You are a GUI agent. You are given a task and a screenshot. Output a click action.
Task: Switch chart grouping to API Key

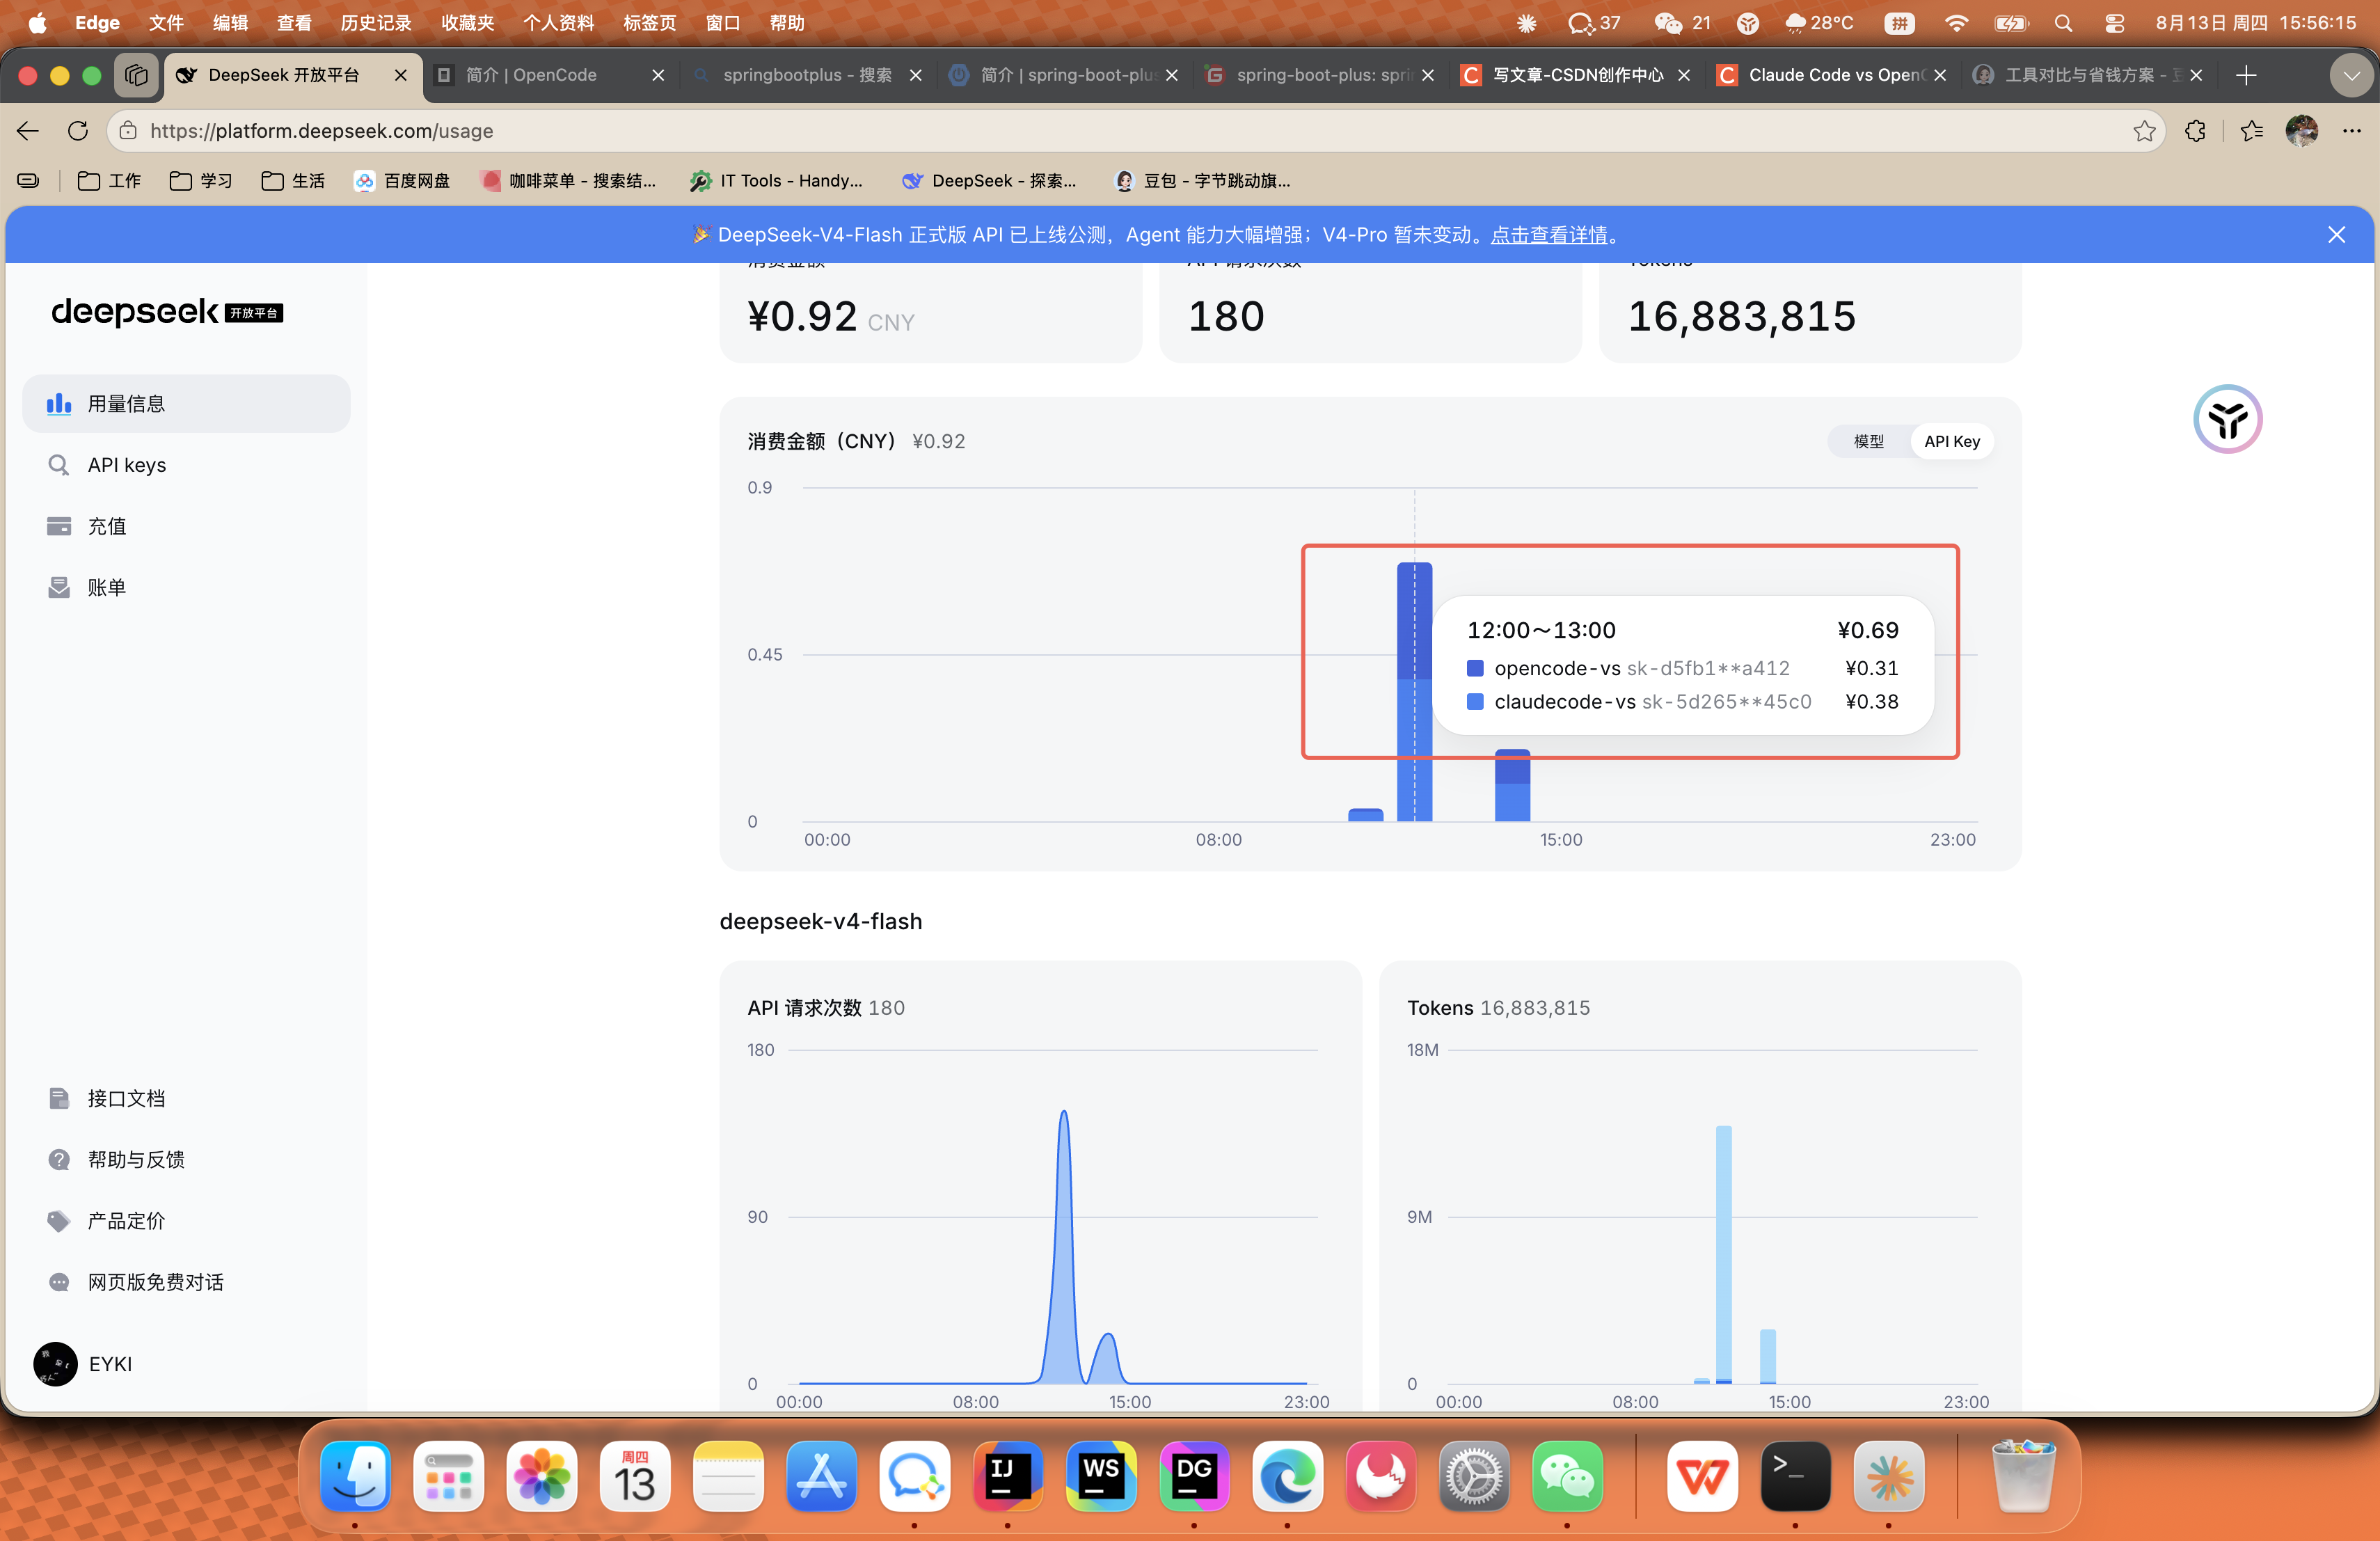(x=1951, y=441)
